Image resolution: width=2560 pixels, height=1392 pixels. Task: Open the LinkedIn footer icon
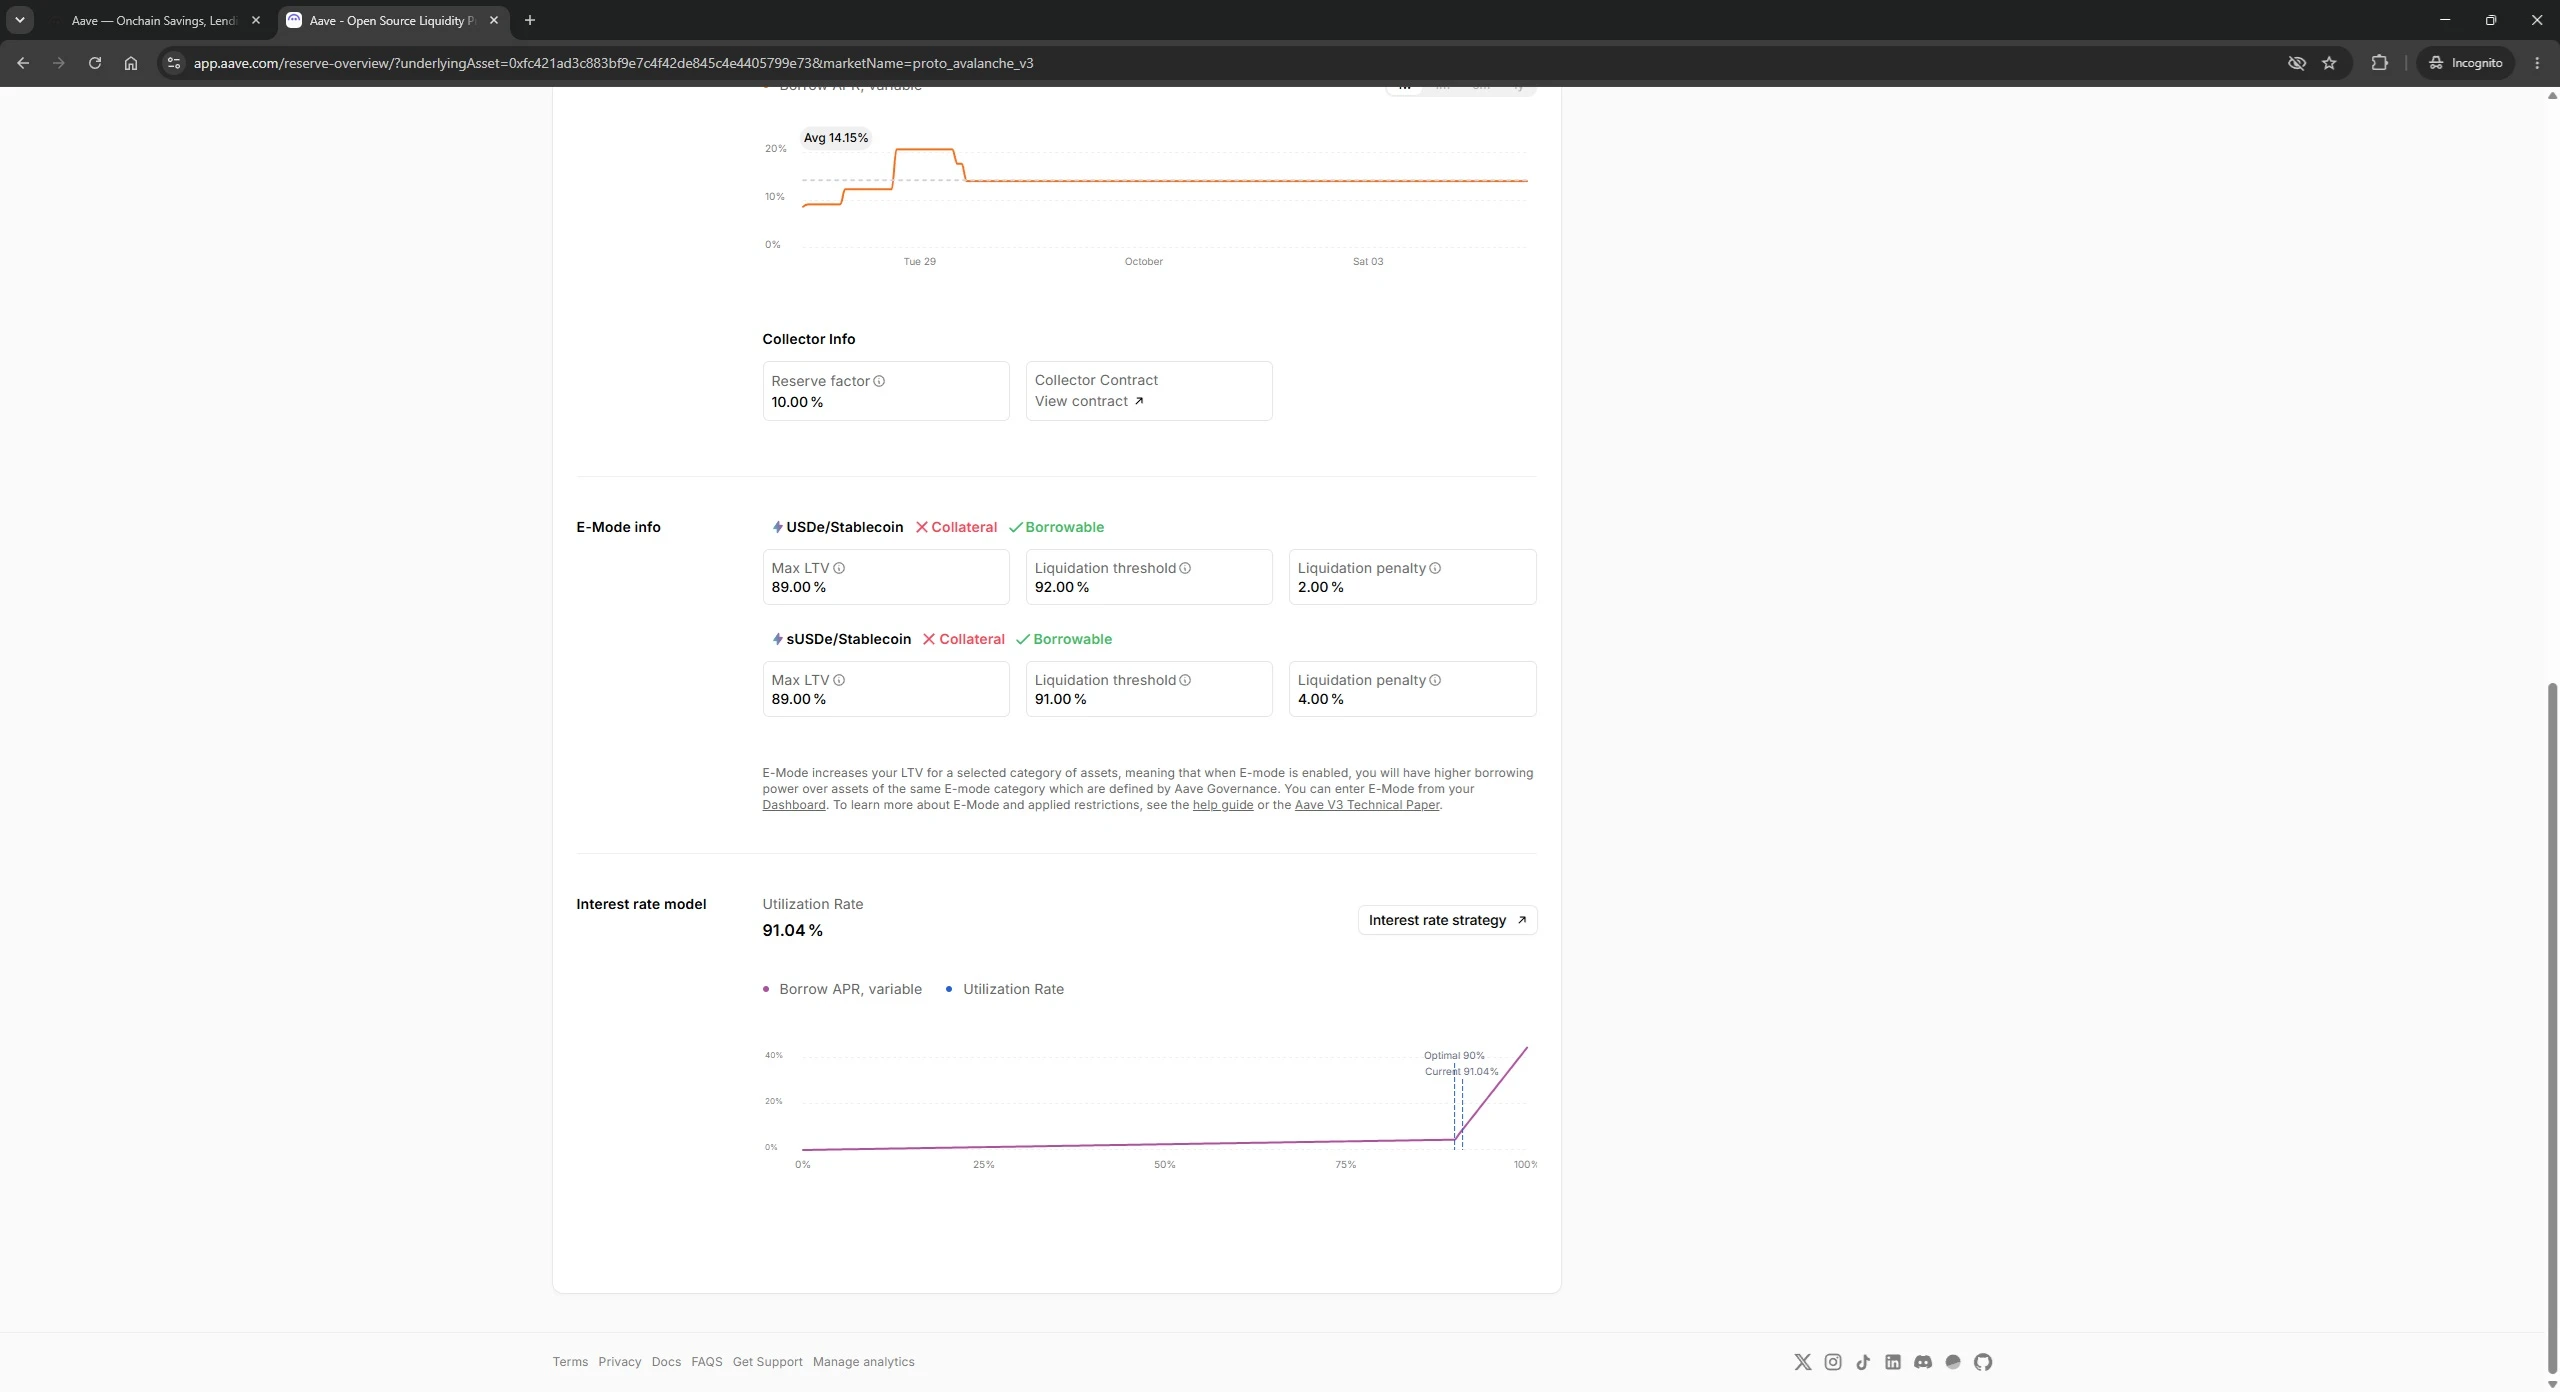point(1893,1362)
